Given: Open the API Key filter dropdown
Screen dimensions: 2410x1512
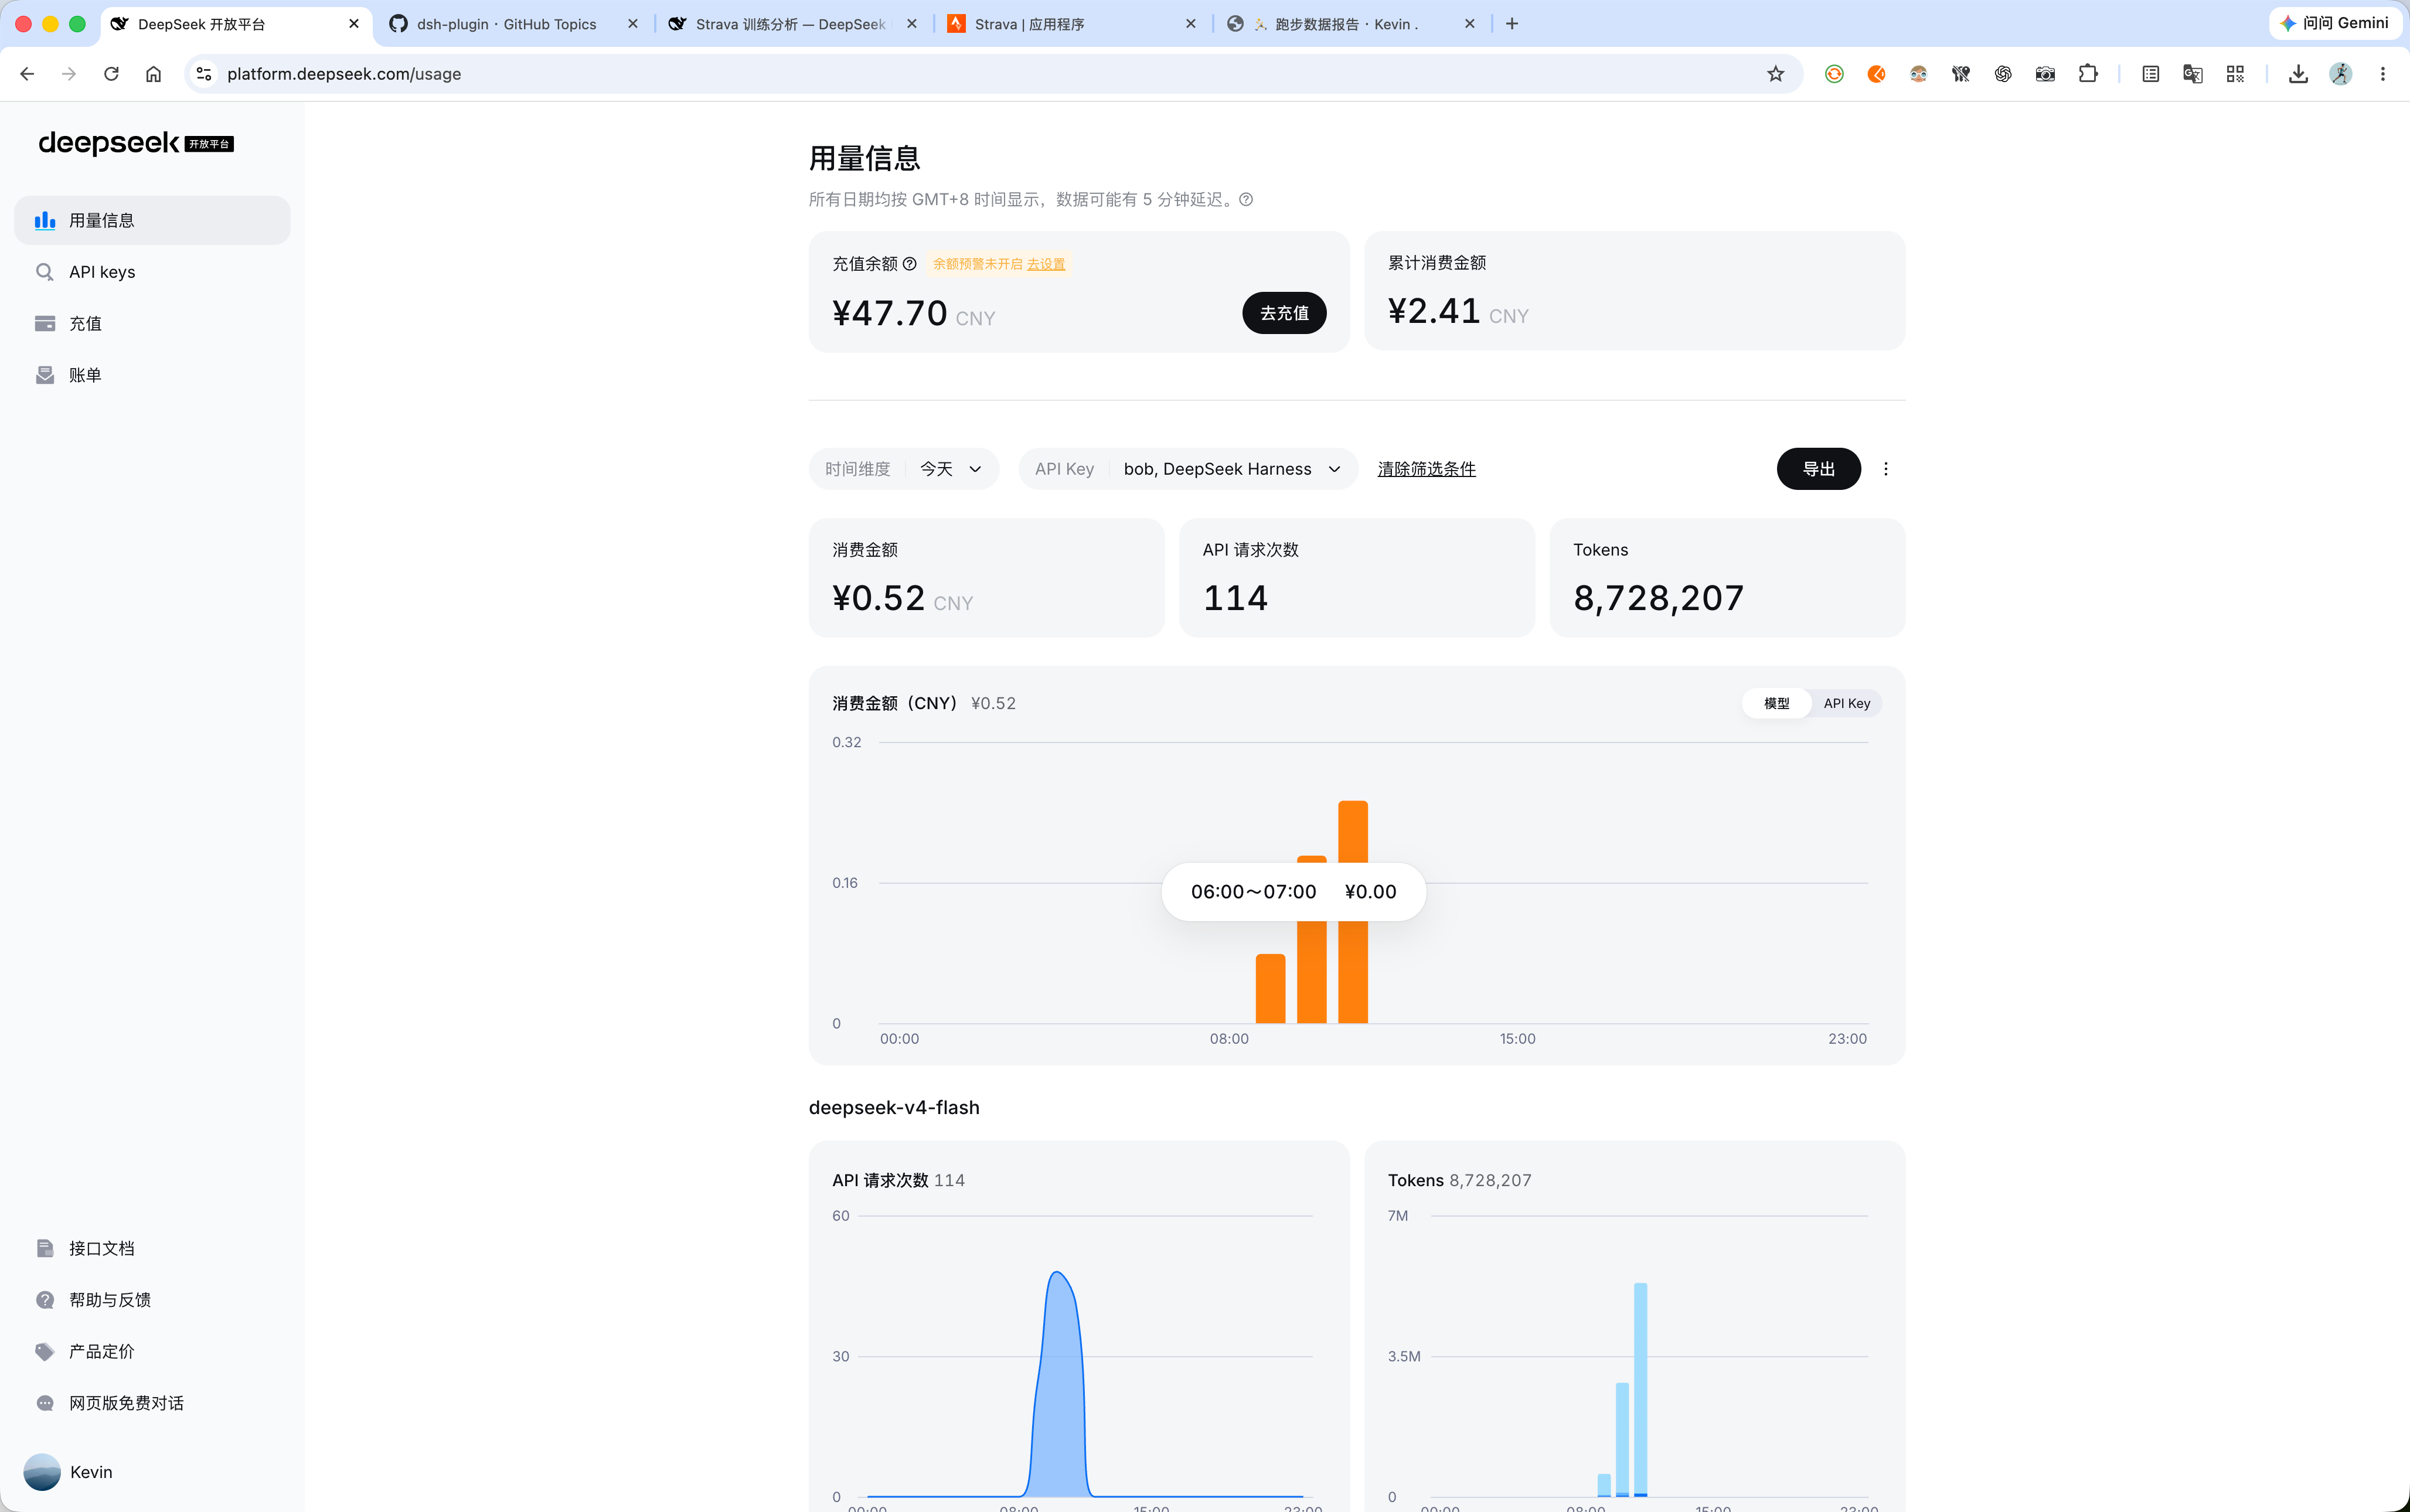Looking at the screenshot, I should tap(1188, 469).
